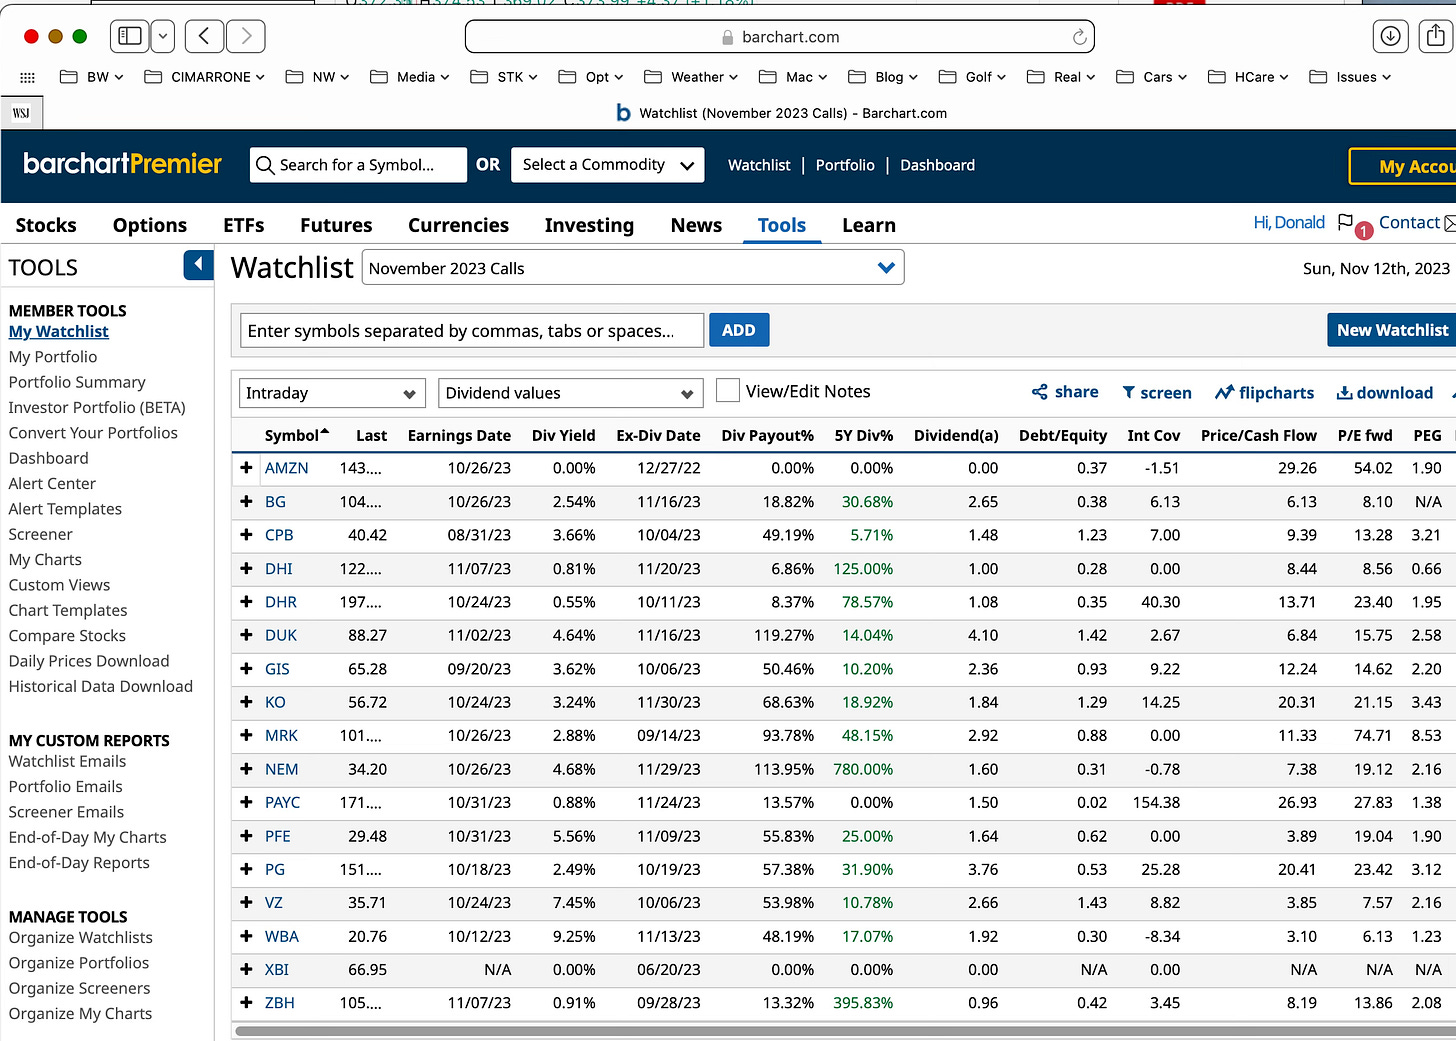
Task: Go forward with Safari's forward arrow
Action: (x=246, y=36)
